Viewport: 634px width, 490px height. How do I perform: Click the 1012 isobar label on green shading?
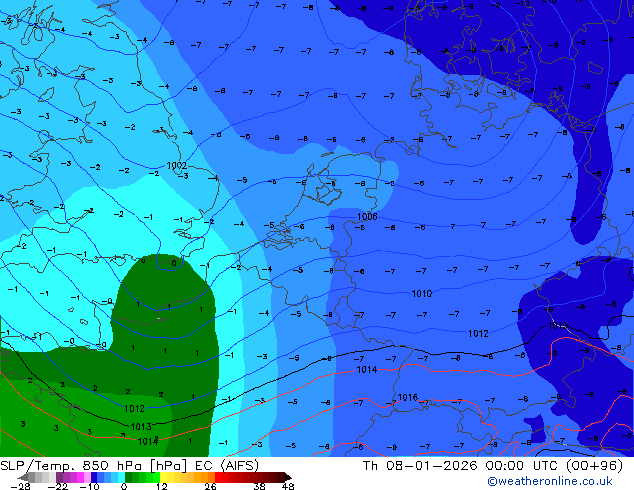point(134,409)
